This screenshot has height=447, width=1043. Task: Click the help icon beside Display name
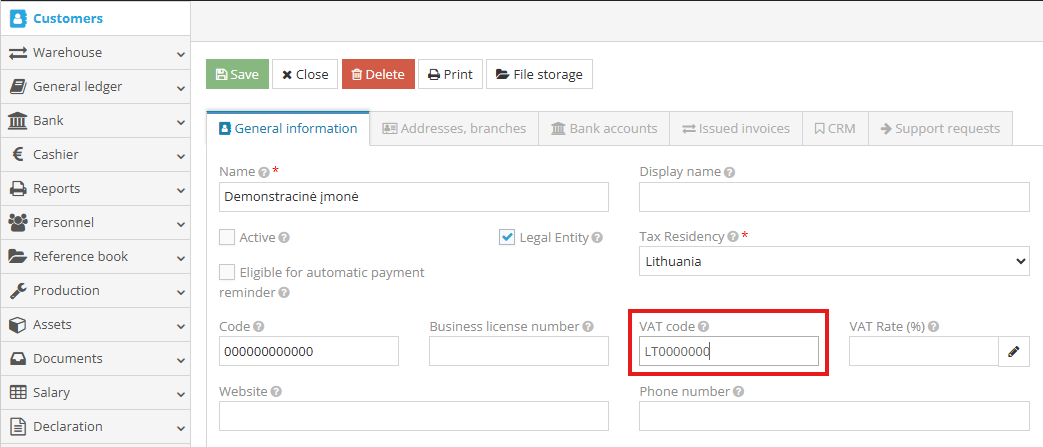point(729,172)
